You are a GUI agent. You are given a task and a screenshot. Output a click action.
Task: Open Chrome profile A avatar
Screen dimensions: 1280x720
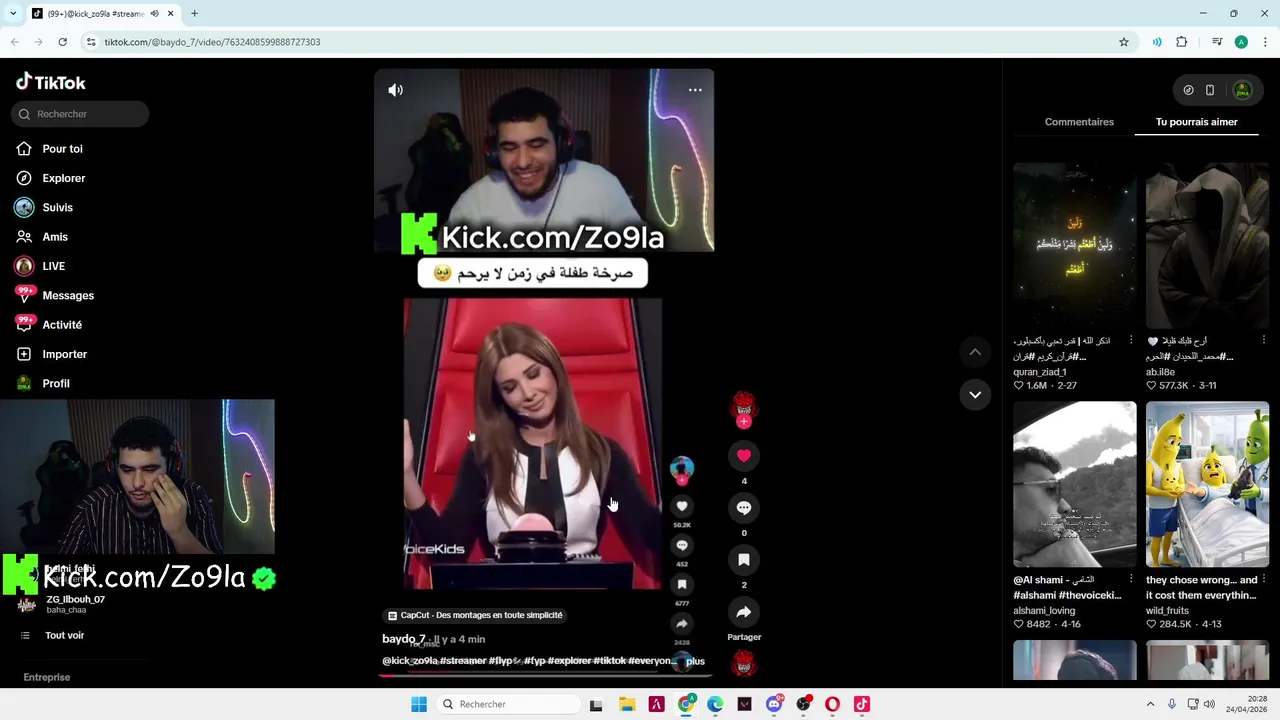(x=1241, y=42)
